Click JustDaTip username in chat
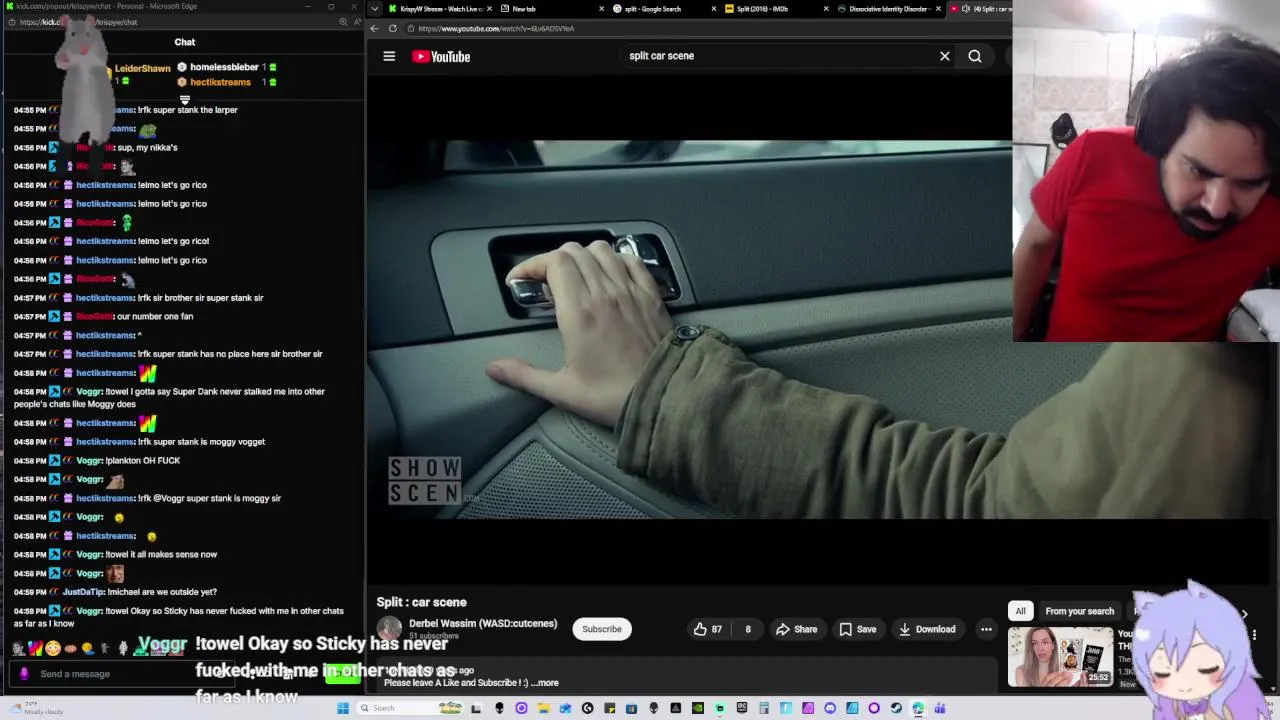Viewport: 1280px width, 720px height. tap(84, 592)
